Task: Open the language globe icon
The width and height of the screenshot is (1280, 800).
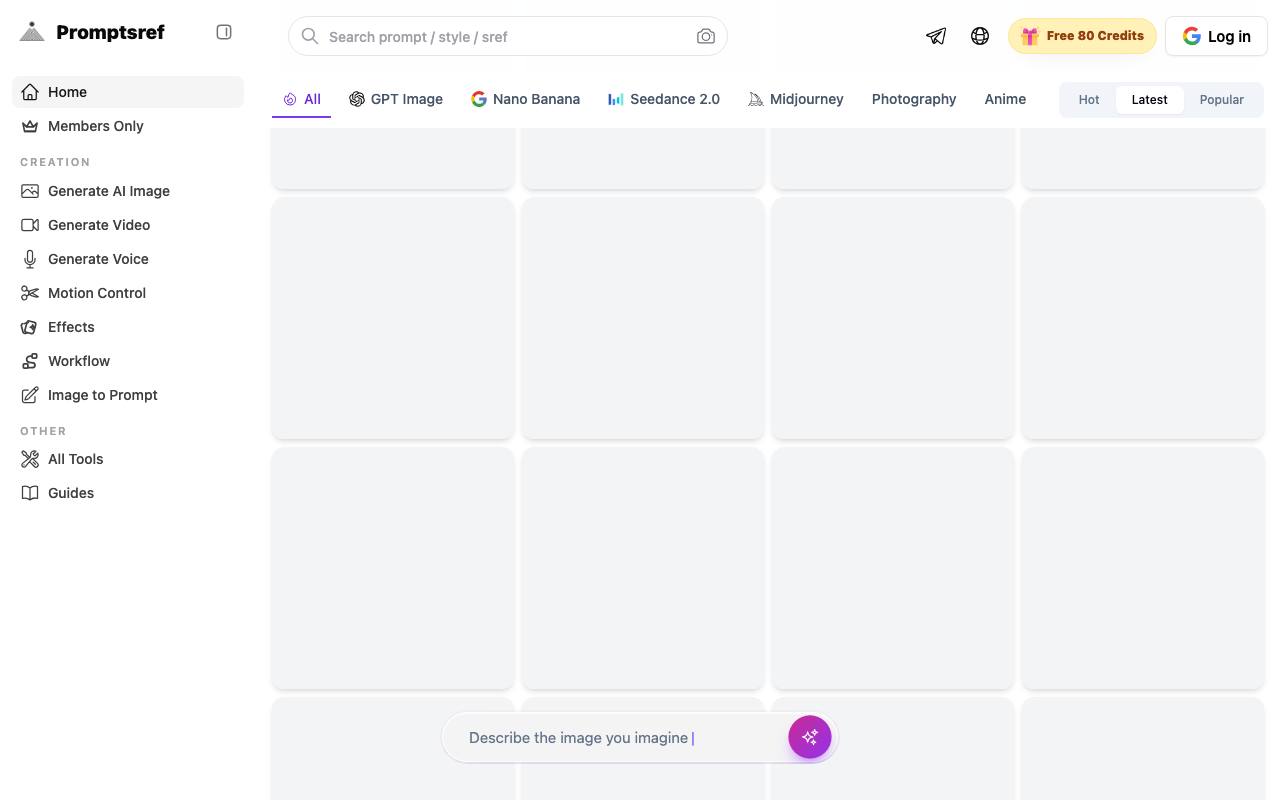Action: 980,36
